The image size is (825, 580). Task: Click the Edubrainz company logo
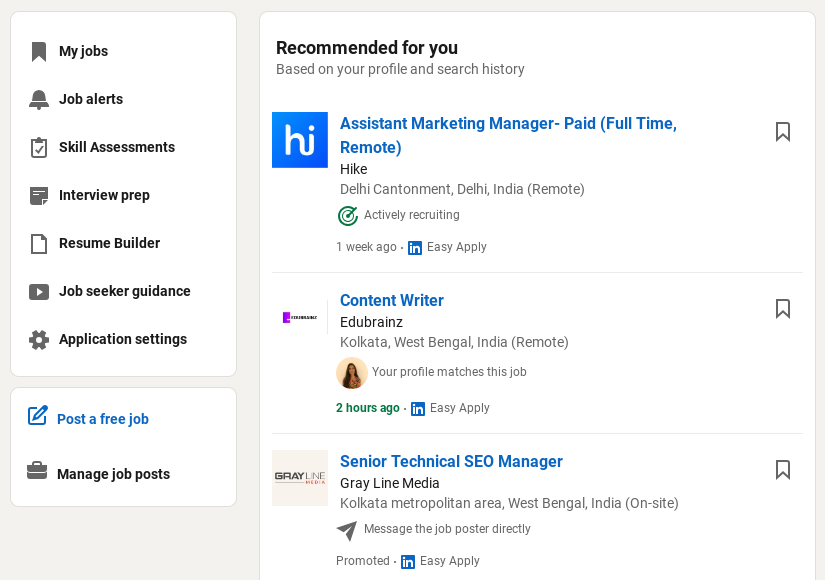point(300,317)
